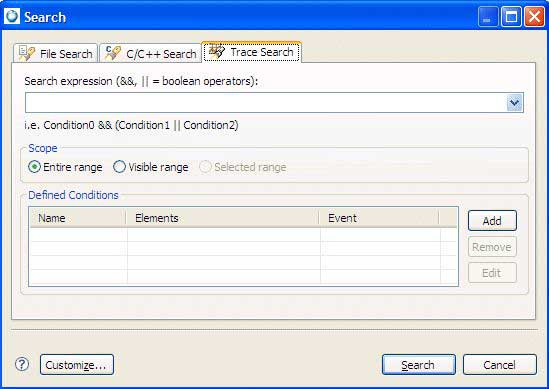
Task: Expand the search expression history dropdown
Action: click(515, 103)
